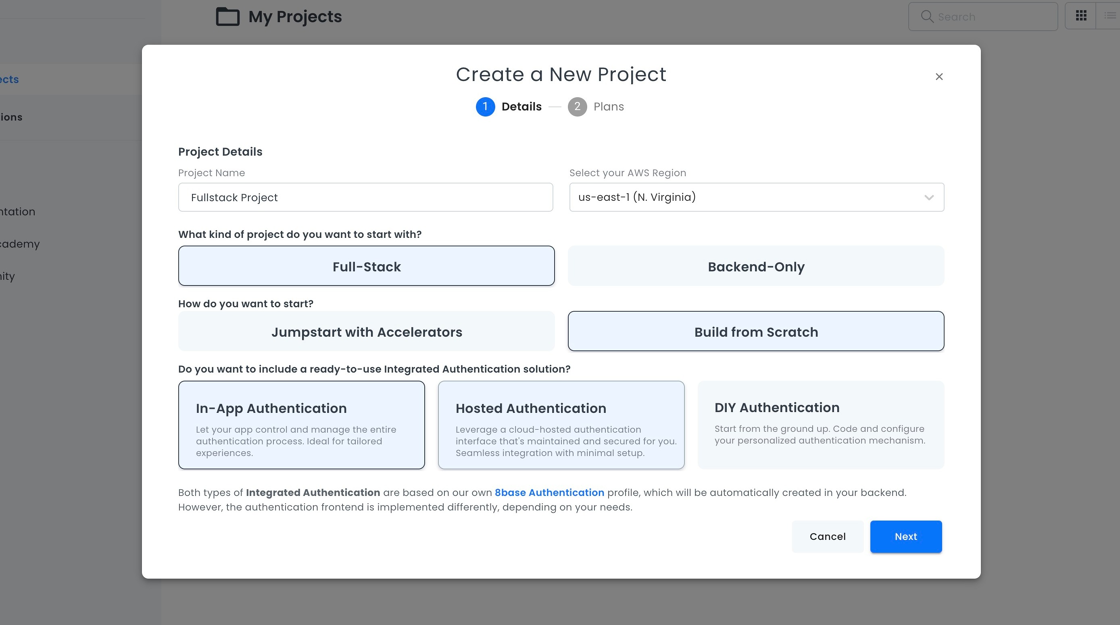
Task: Select In-App Authentication card
Action: tap(301, 425)
